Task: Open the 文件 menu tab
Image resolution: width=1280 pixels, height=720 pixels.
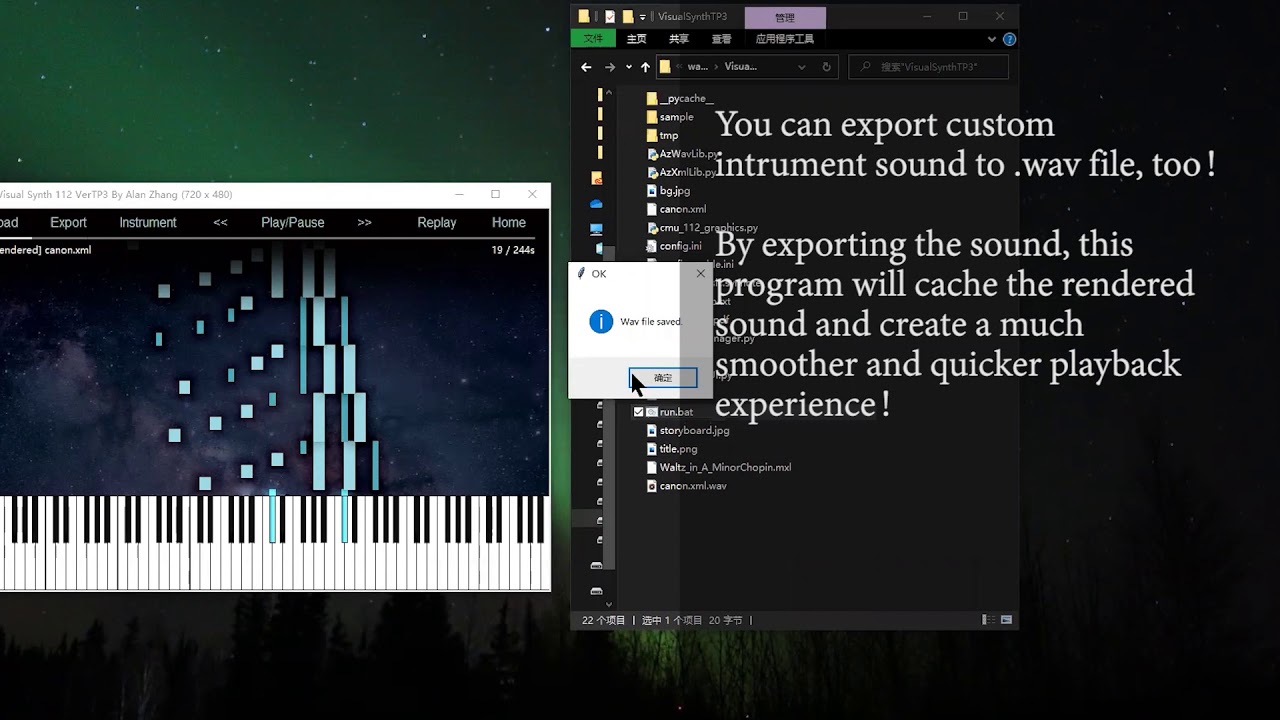Action: [593, 39]
